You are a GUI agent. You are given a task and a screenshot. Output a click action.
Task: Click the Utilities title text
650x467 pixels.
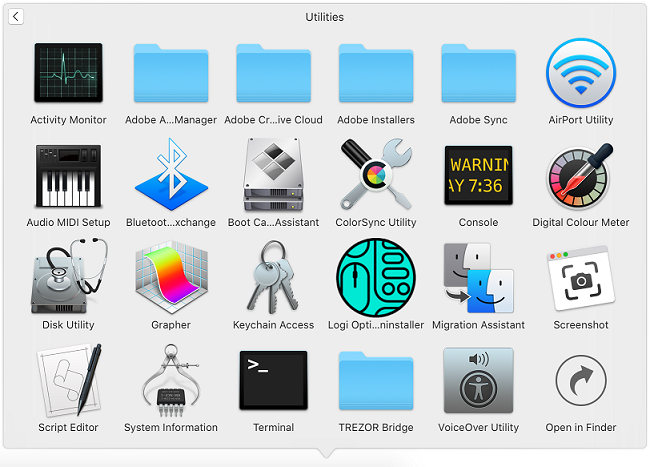(325, 17)
